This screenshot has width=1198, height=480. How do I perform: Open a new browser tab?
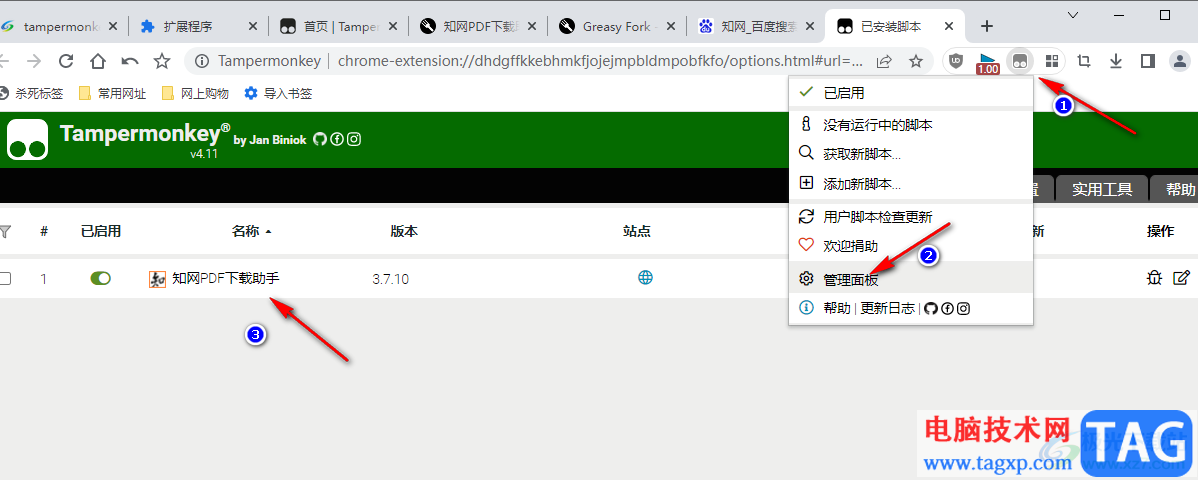click(x=986, y=27)
